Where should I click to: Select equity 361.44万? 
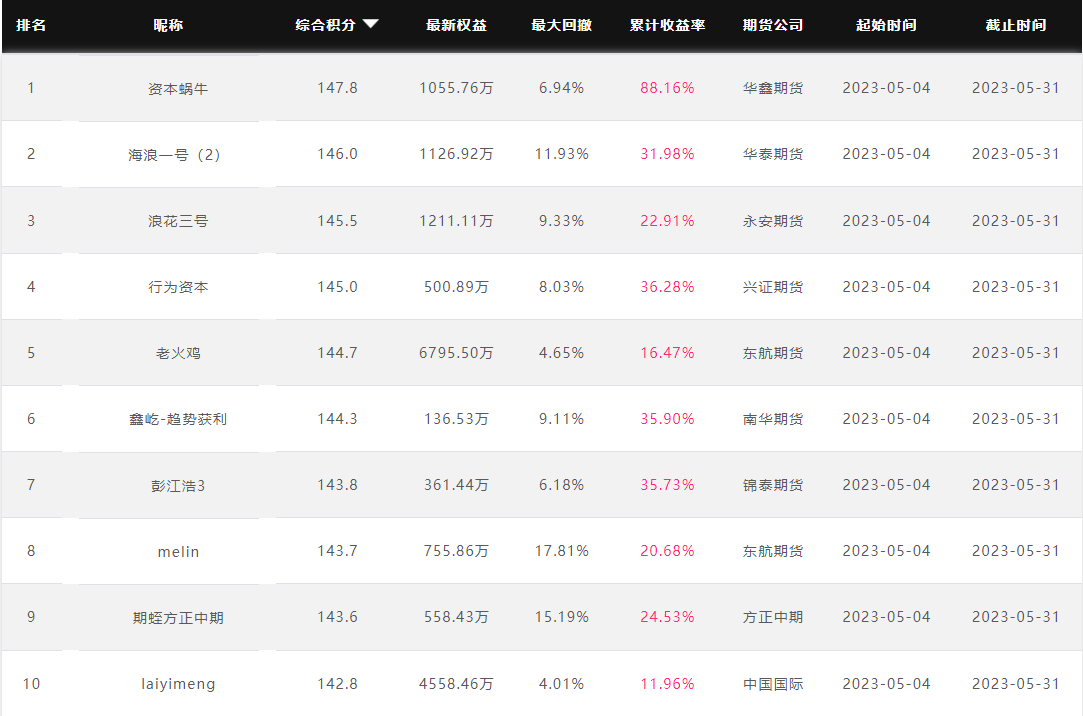(456, 485)
